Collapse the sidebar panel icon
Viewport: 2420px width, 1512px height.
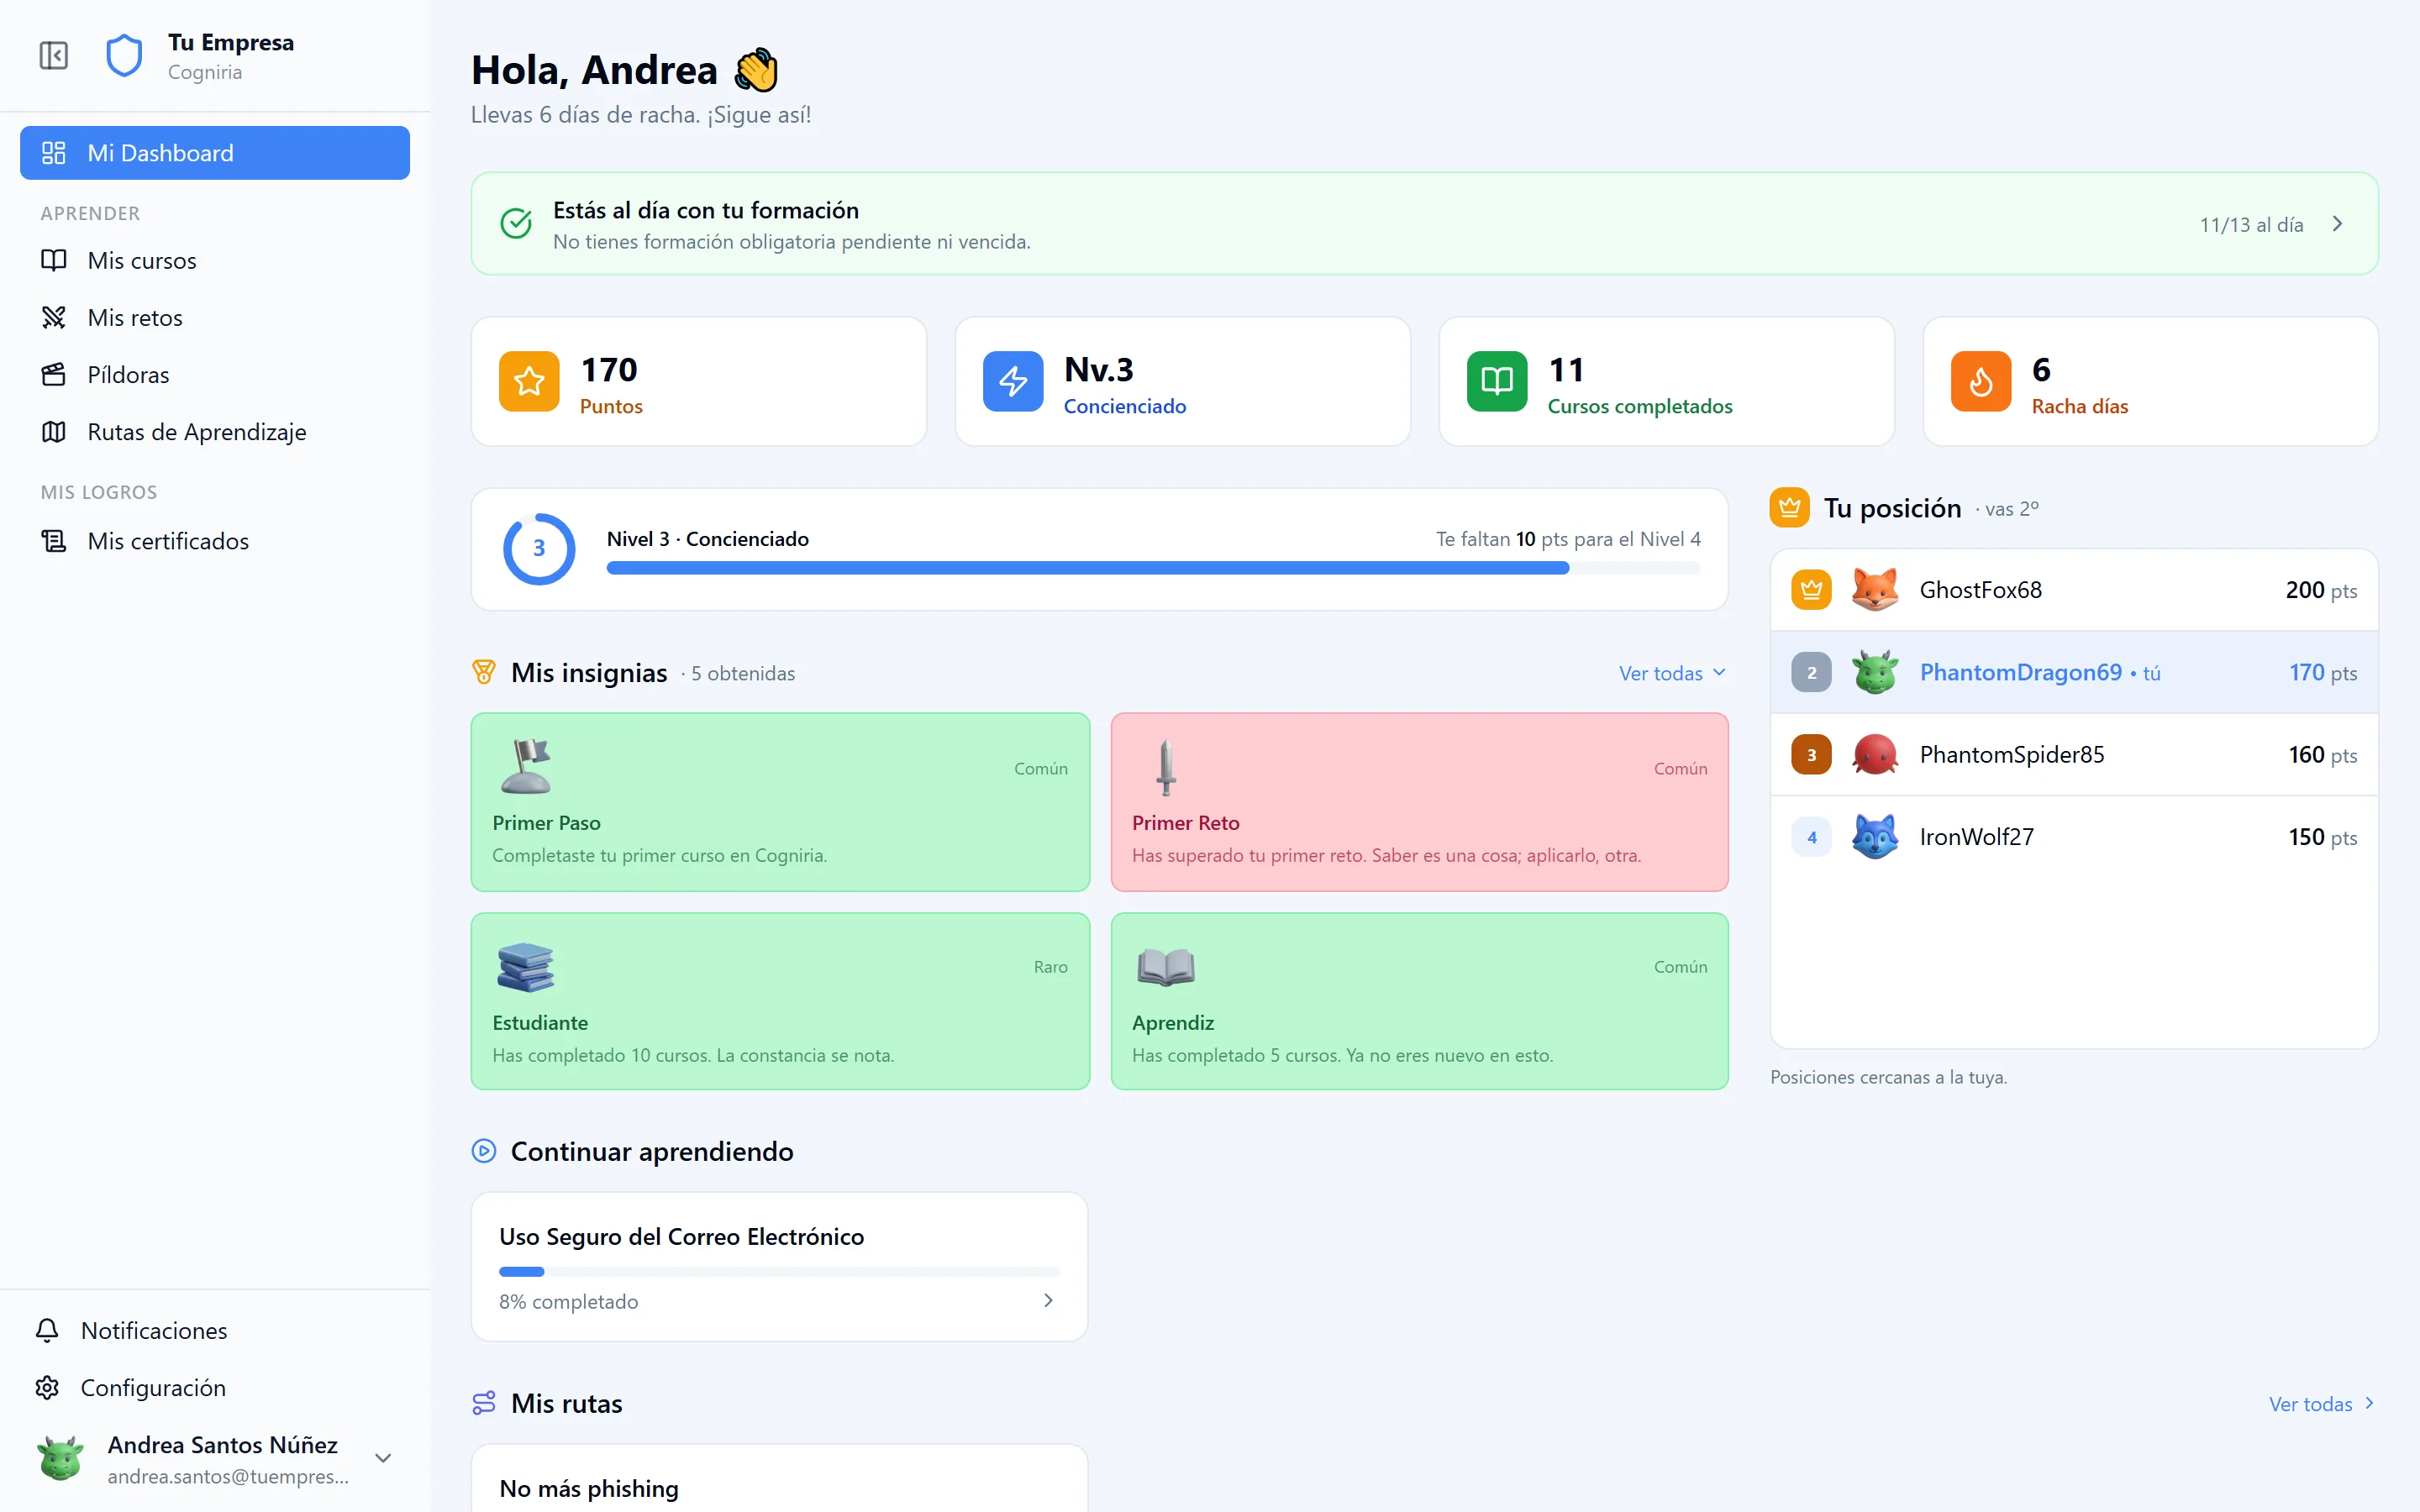(54, 55)
